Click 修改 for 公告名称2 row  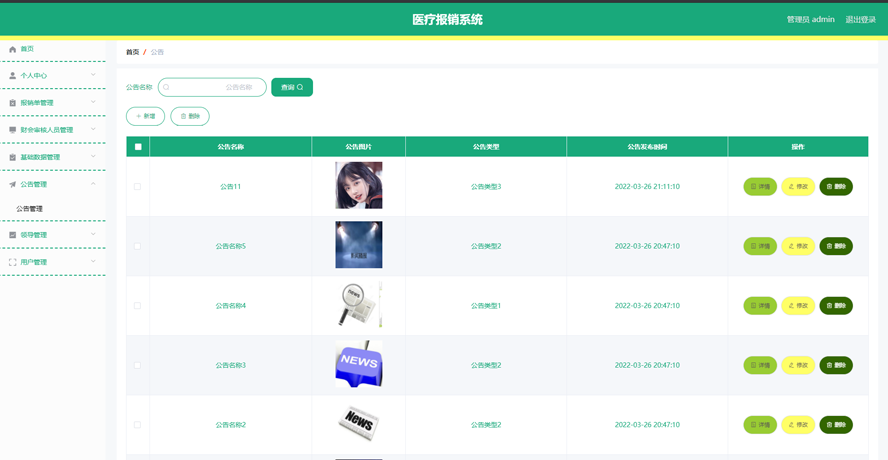[798, 424]
